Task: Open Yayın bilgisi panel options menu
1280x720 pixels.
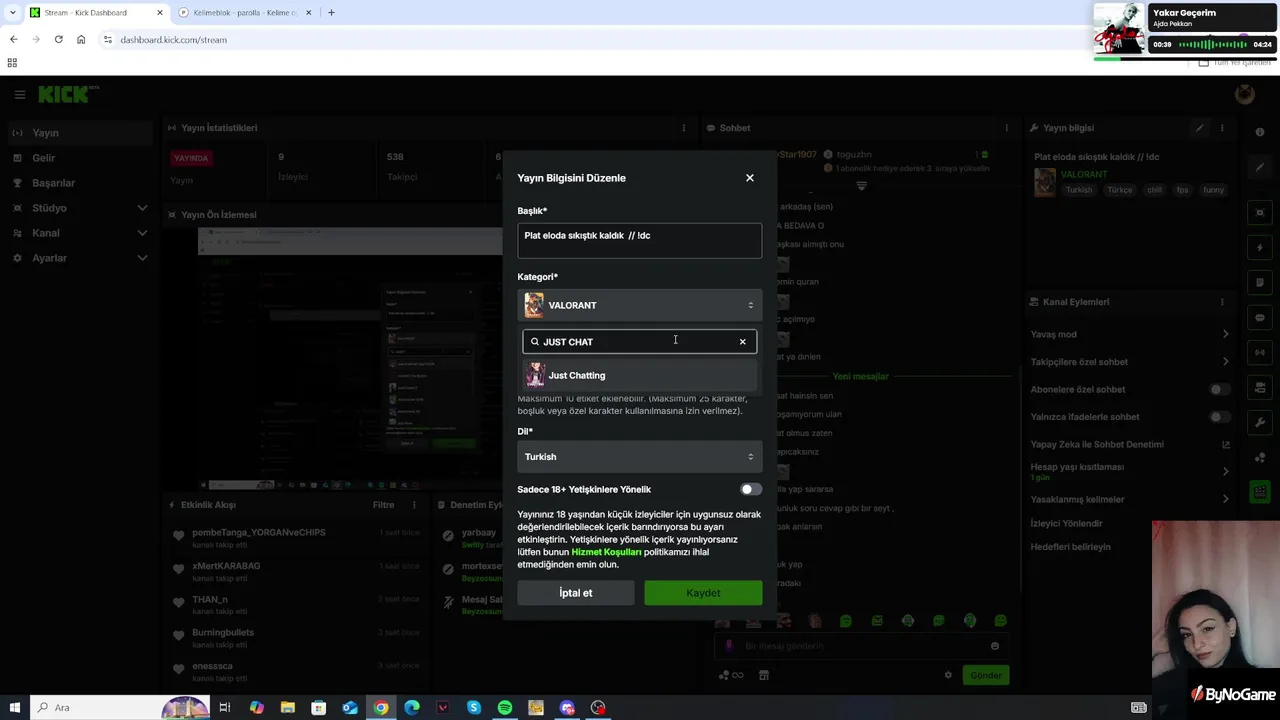Action: tap(1222, 128)
